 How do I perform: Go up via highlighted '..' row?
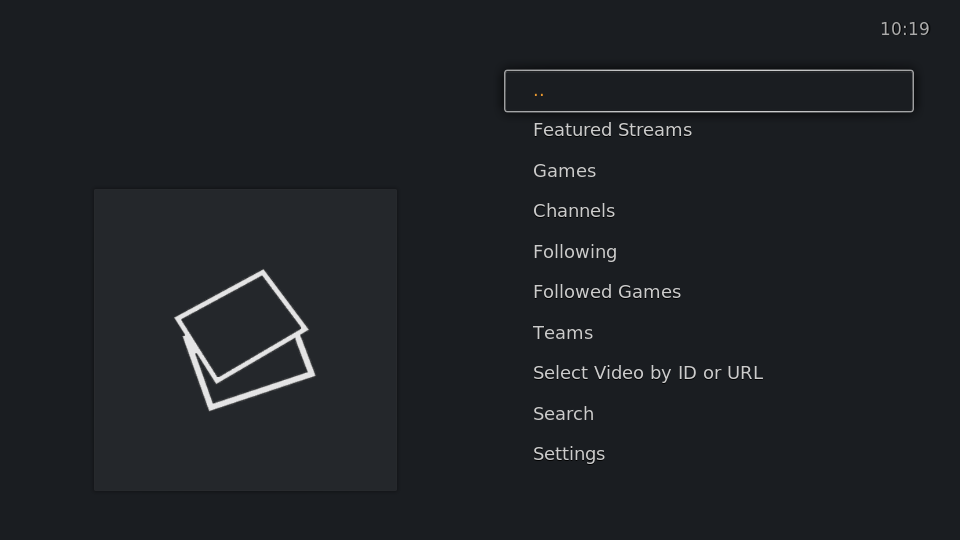point(708,91)
